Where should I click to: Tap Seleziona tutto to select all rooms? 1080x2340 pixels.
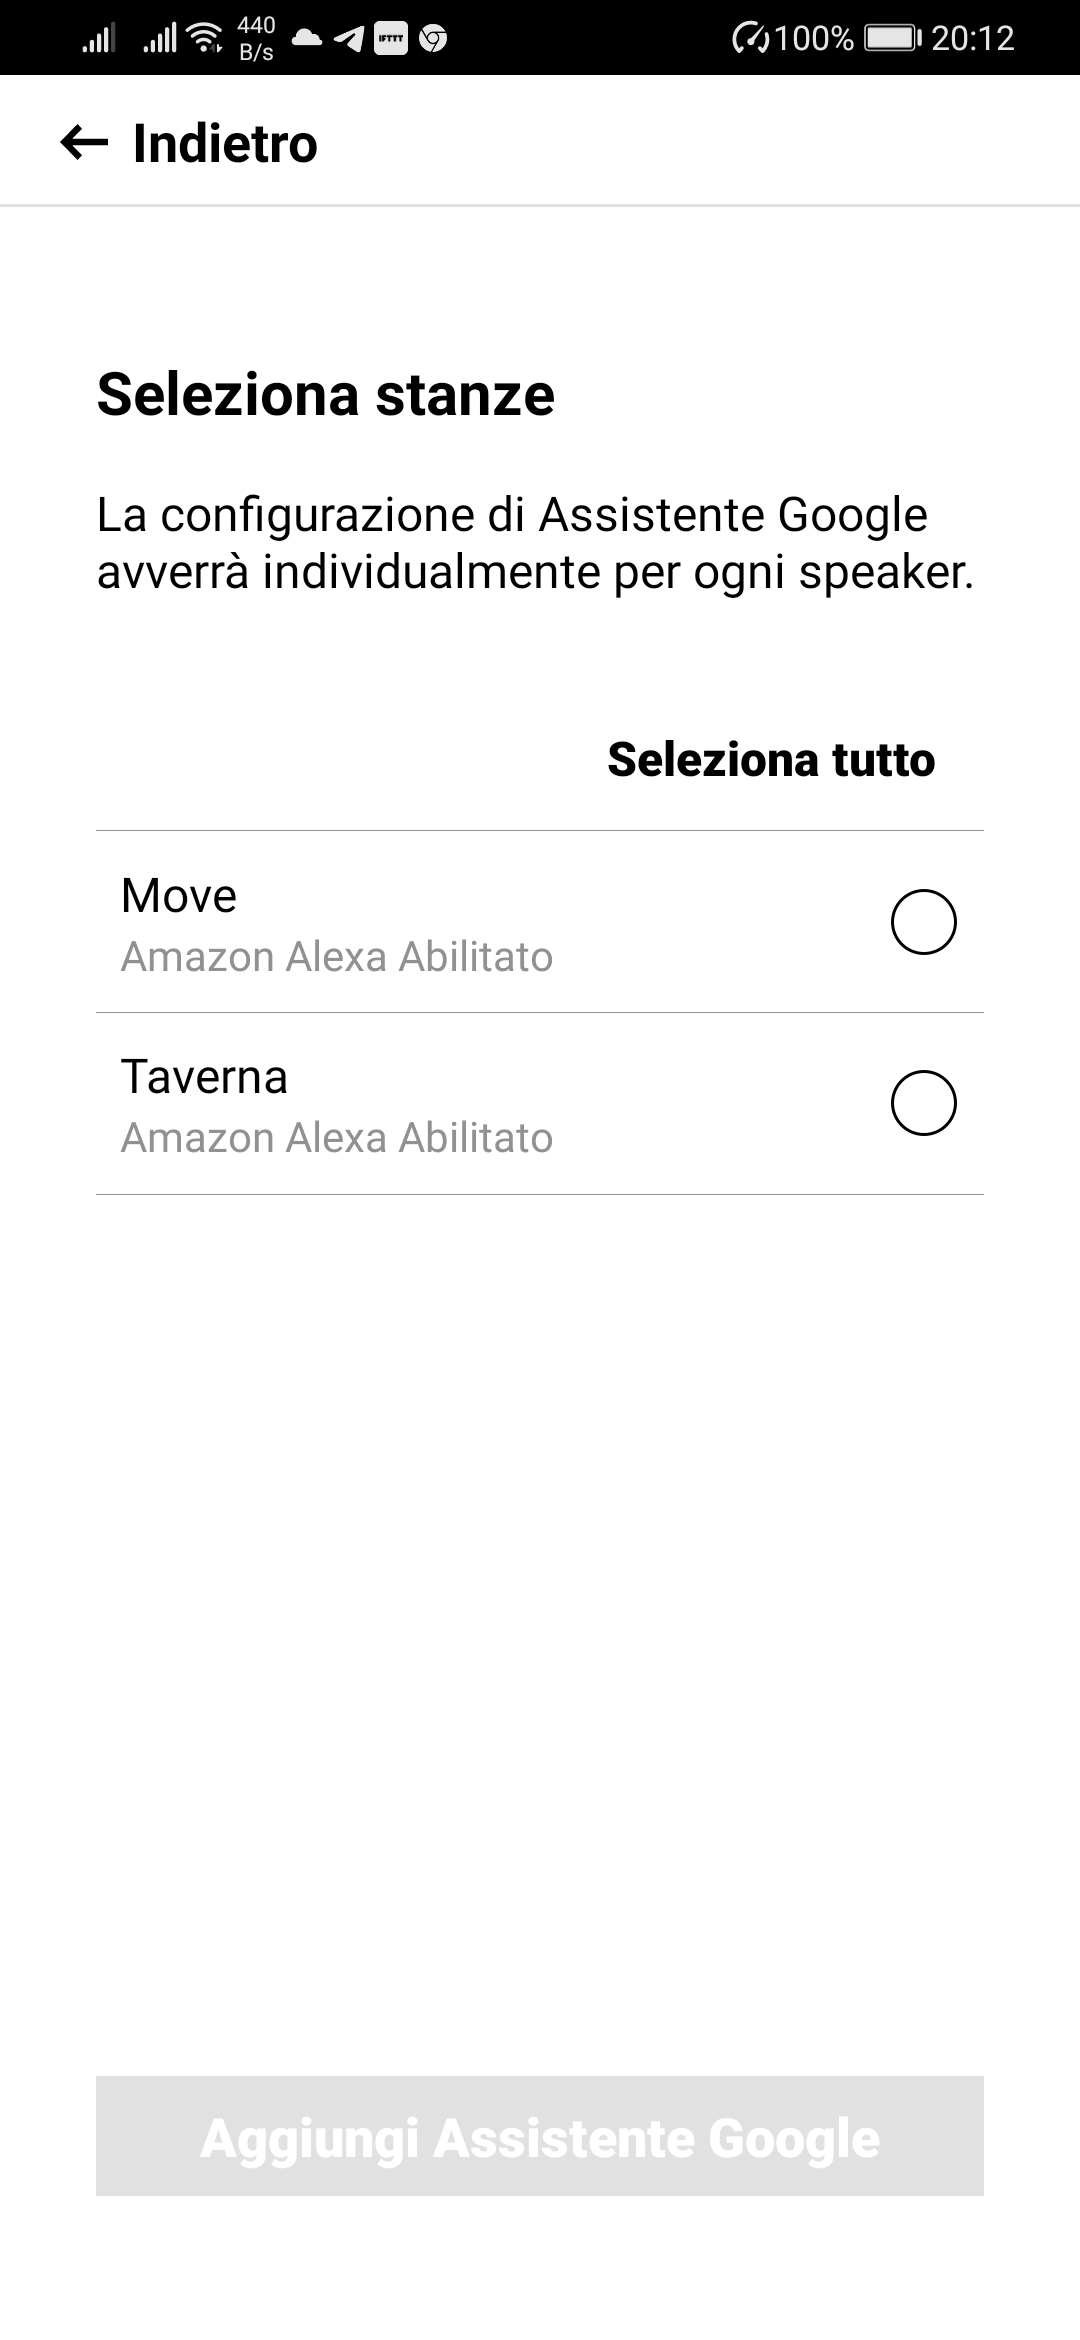(x=771, y=759)
